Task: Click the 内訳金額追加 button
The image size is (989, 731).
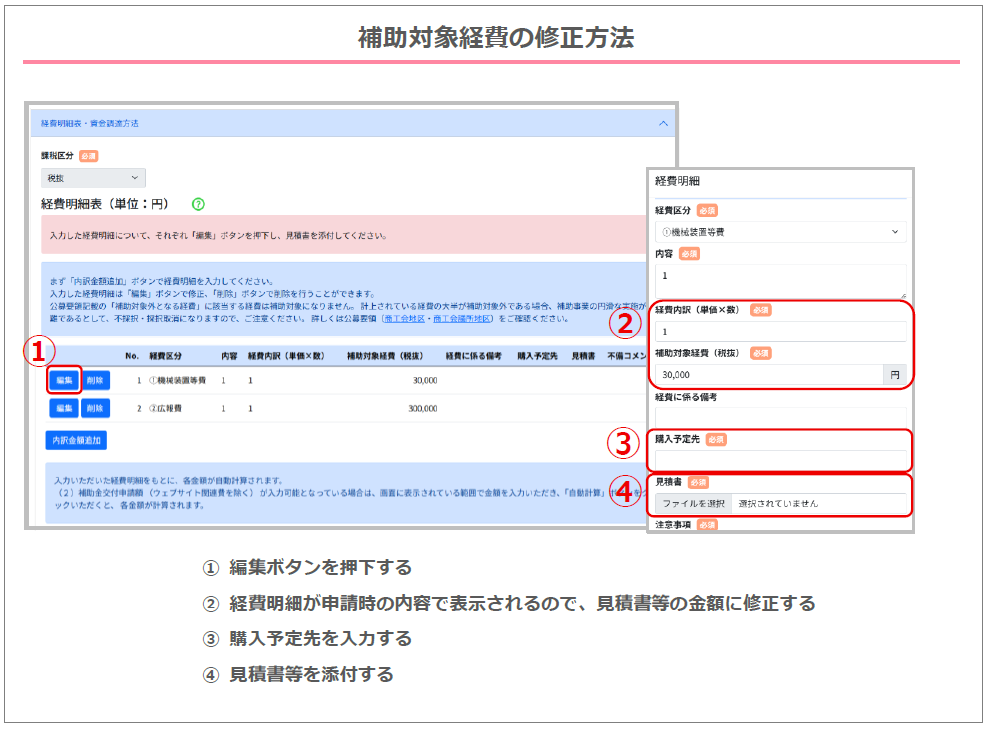Action: coord(76,440)
